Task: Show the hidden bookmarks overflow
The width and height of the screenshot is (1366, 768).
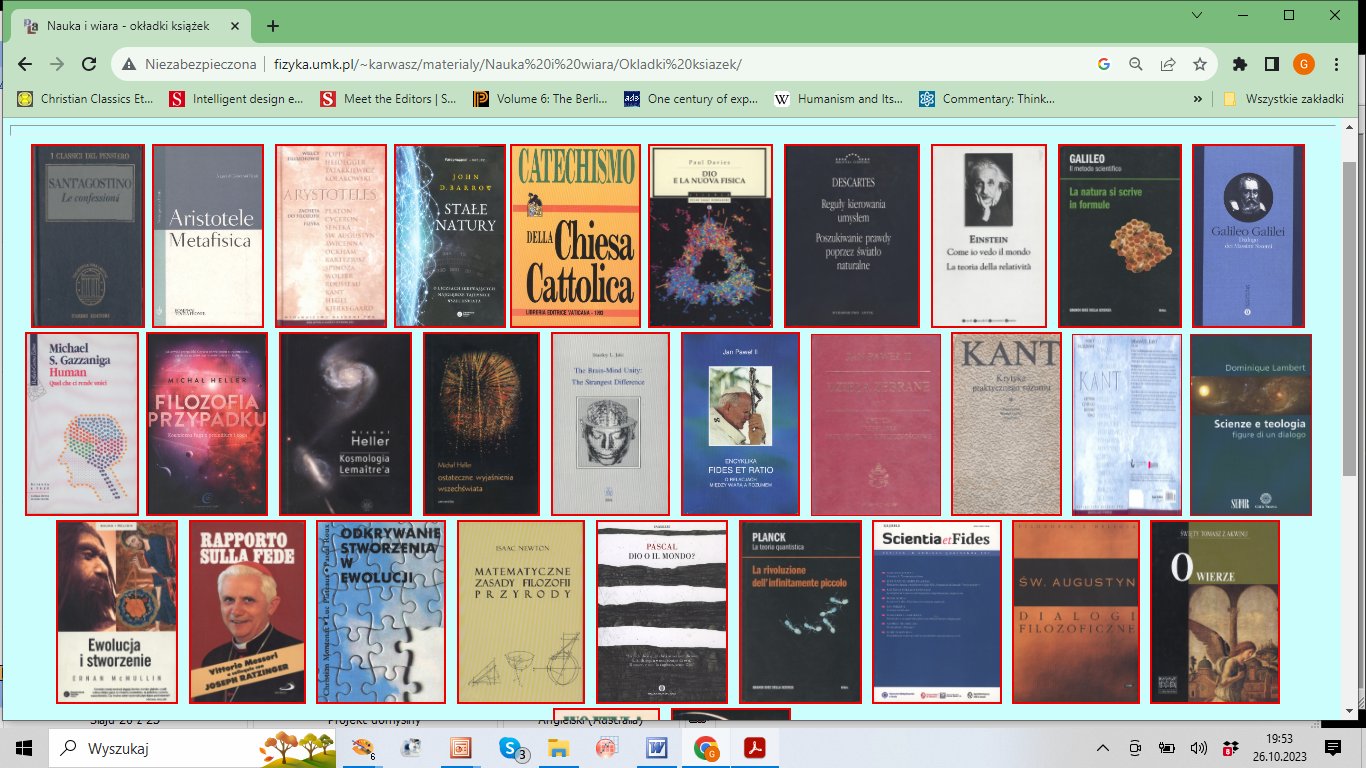Action: (x=1198, y=99)
